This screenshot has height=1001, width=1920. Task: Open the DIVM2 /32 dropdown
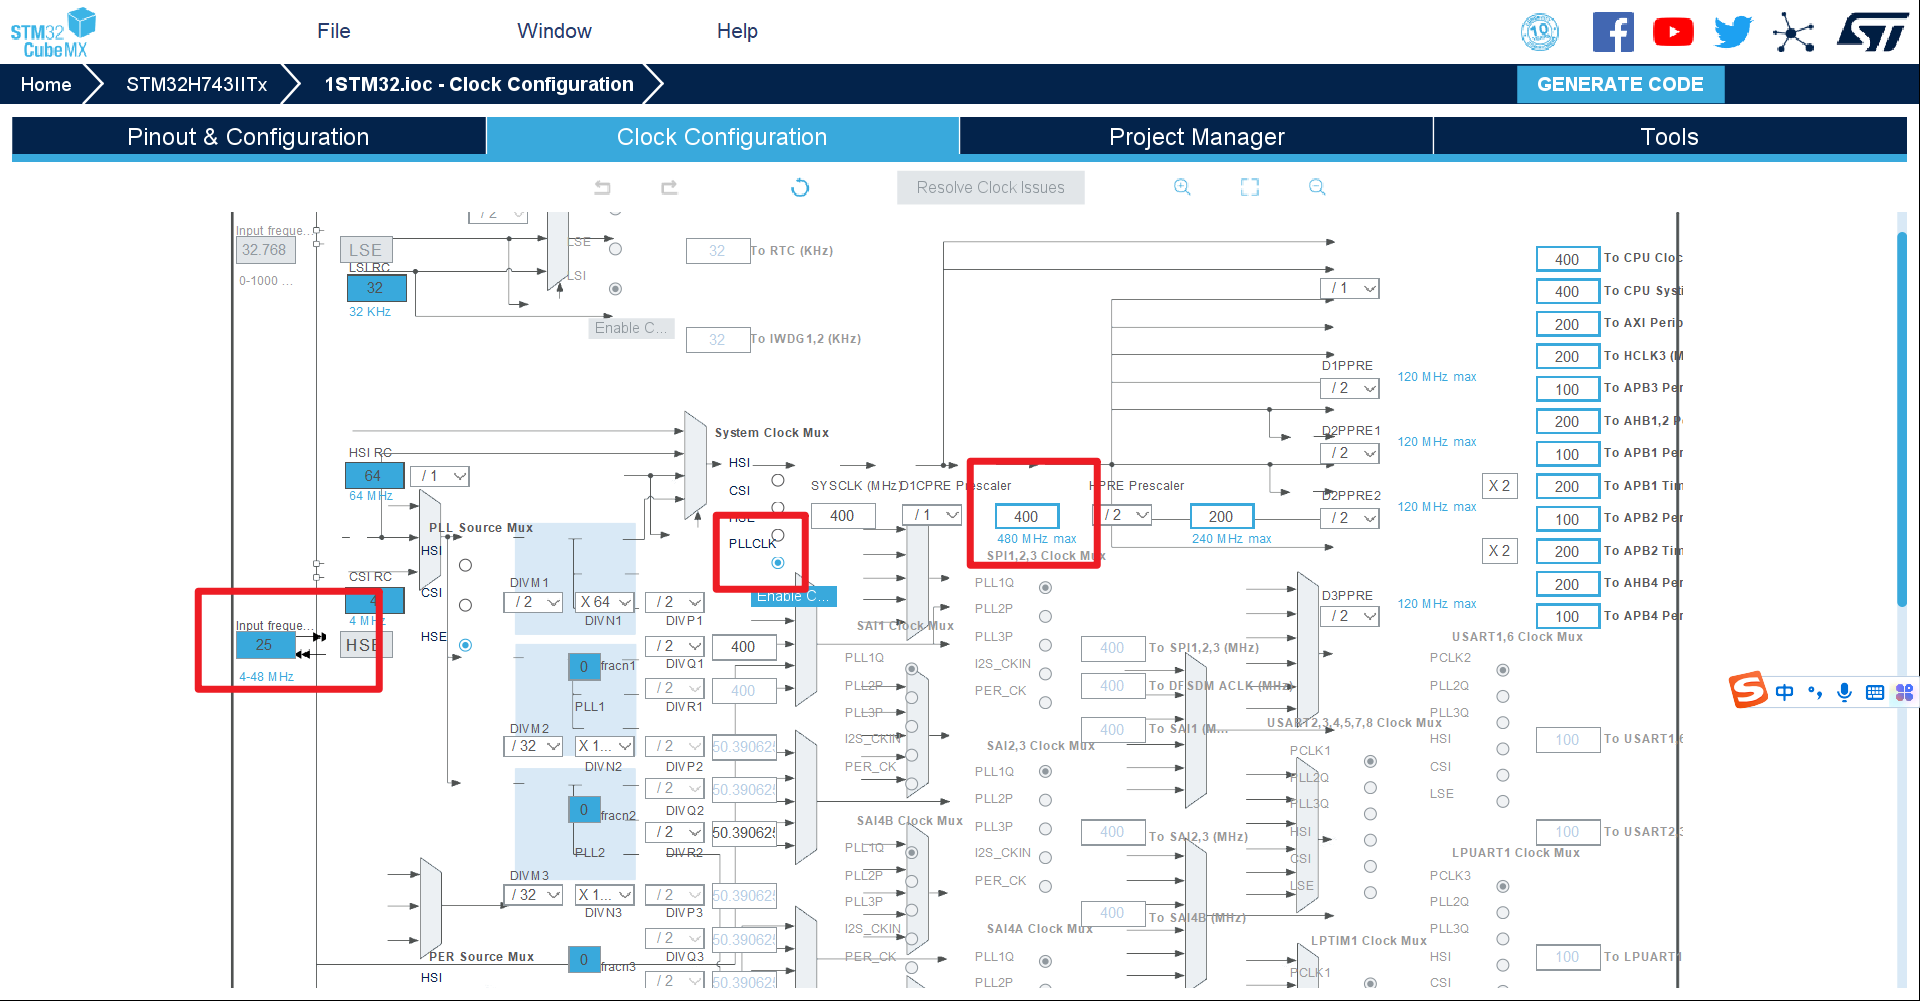(533, 746)
